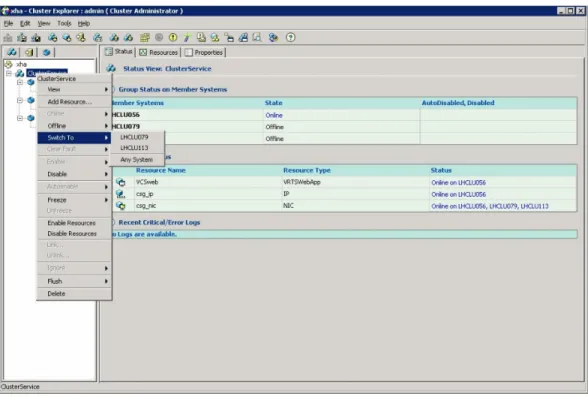Open Remote Group Resource Wizard toolbar icon
Screen dimensions: 588x397
(215, 37)
